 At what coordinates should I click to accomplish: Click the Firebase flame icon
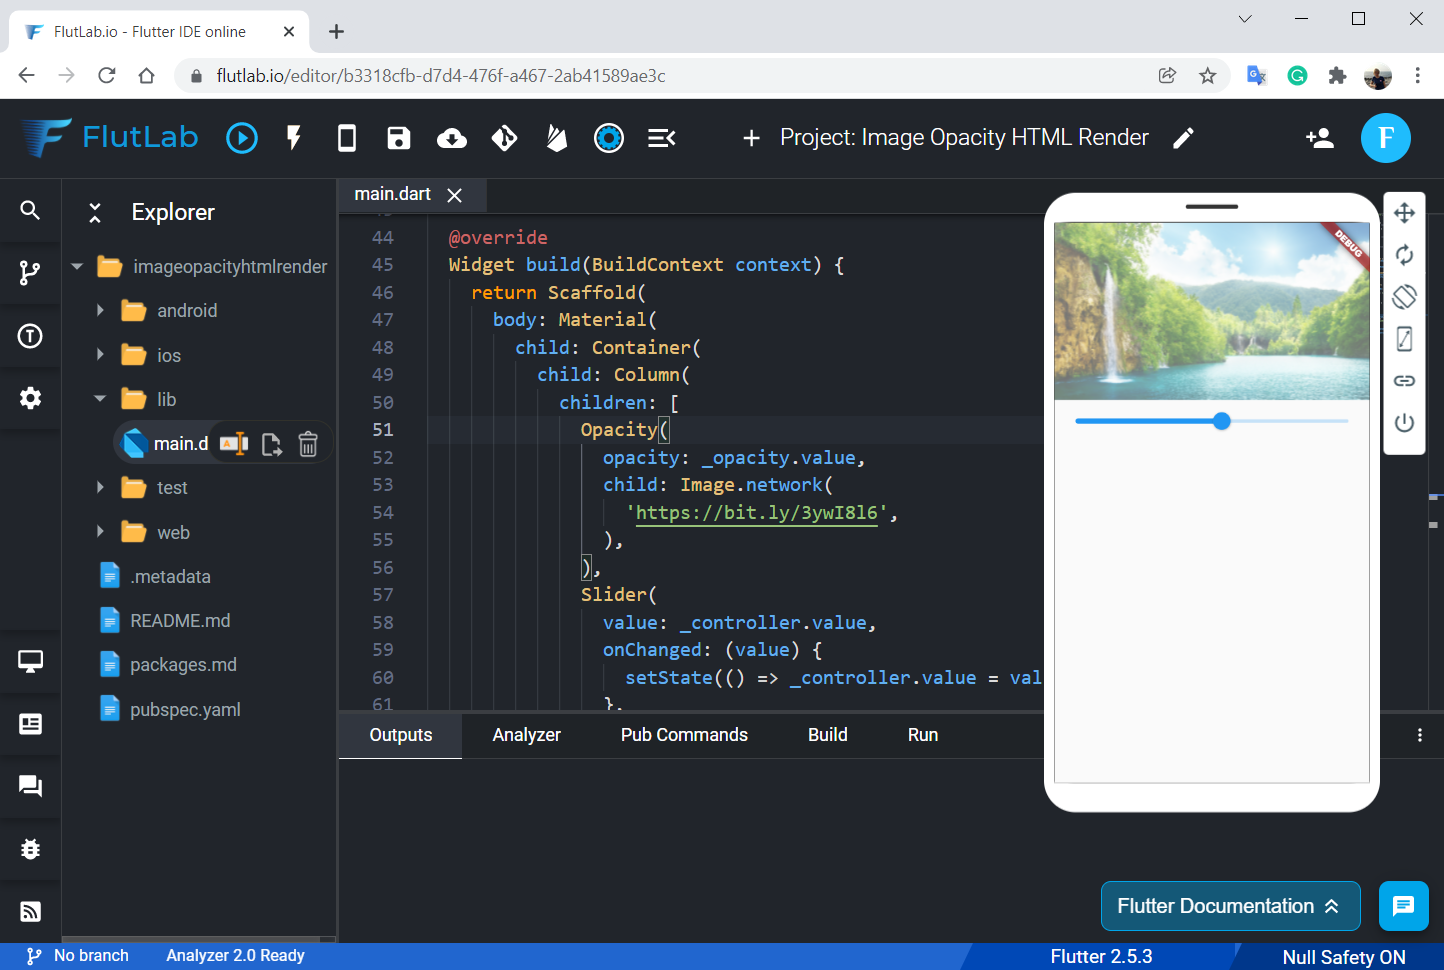(x=557, y=138)
